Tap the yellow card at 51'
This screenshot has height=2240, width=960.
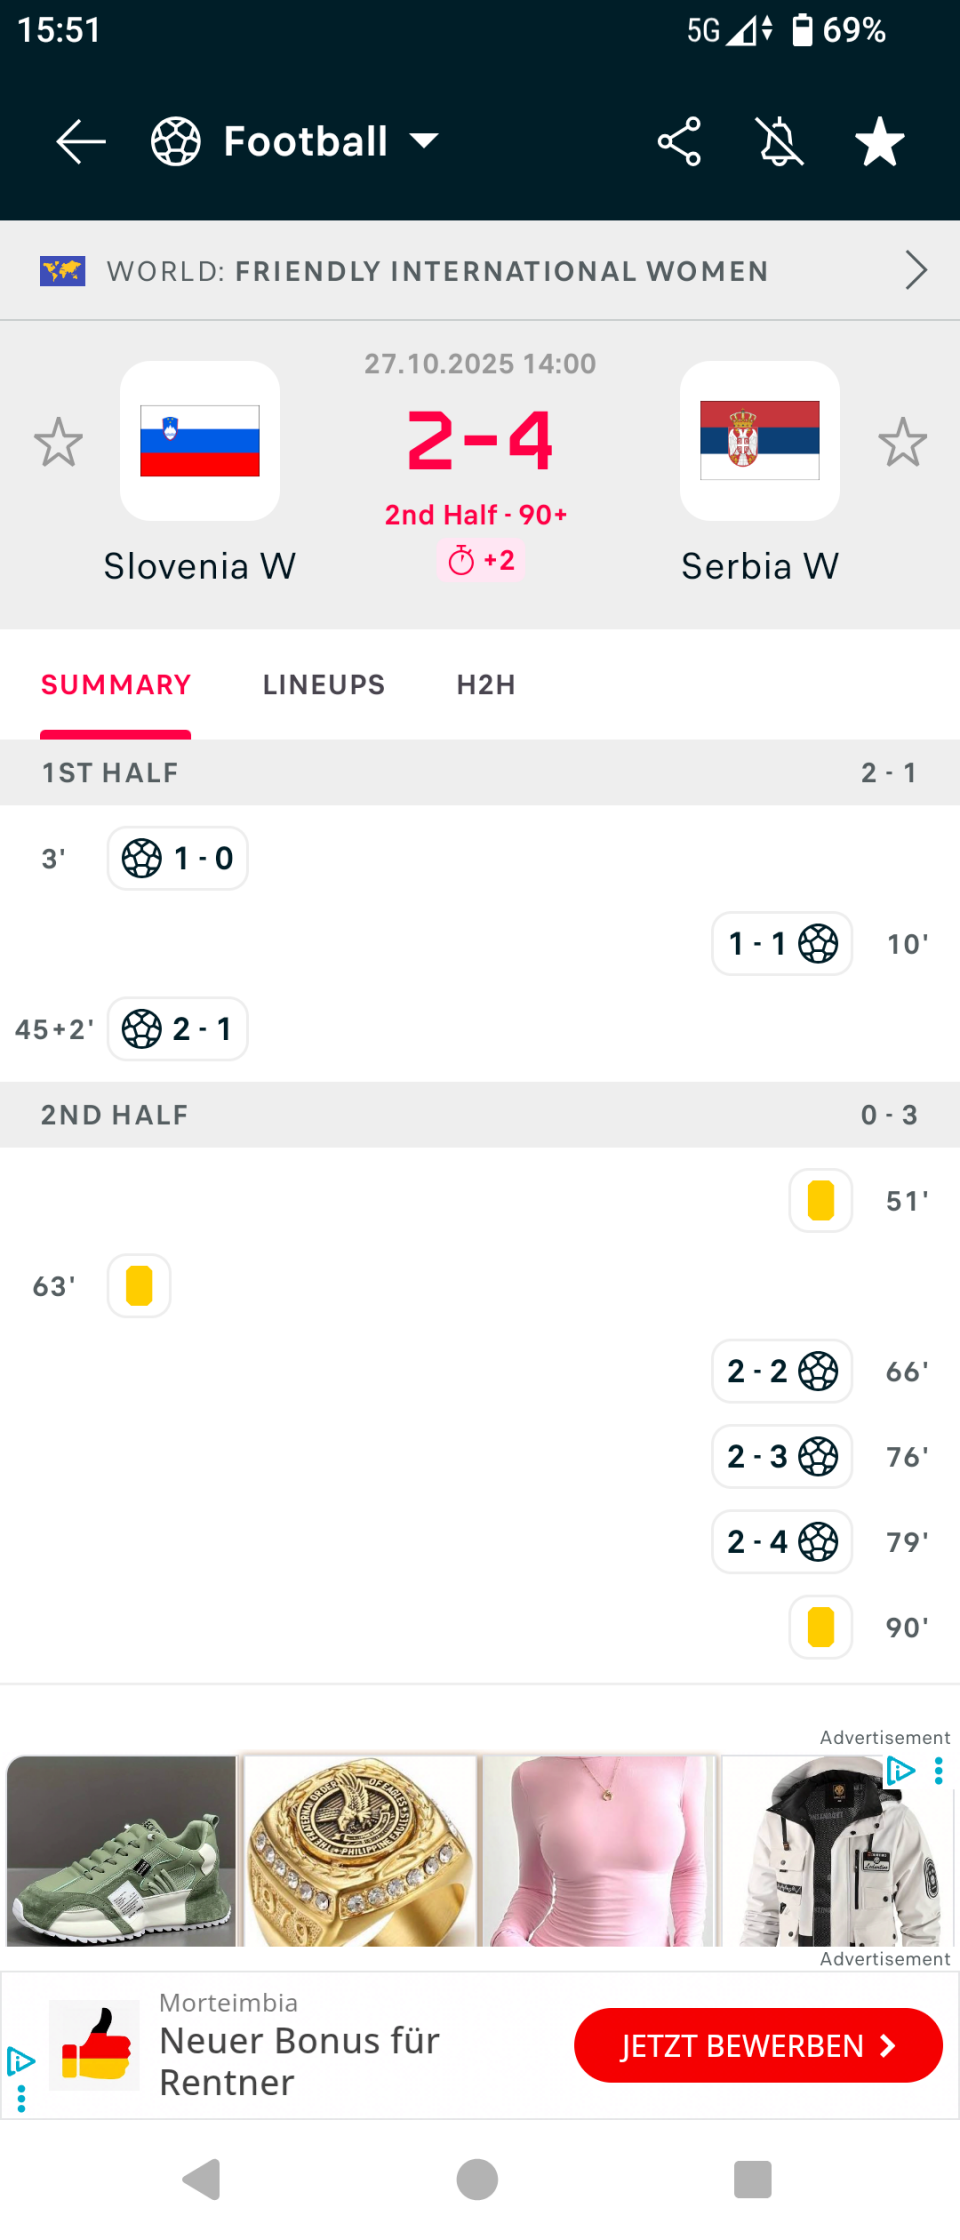[821, 1200]
